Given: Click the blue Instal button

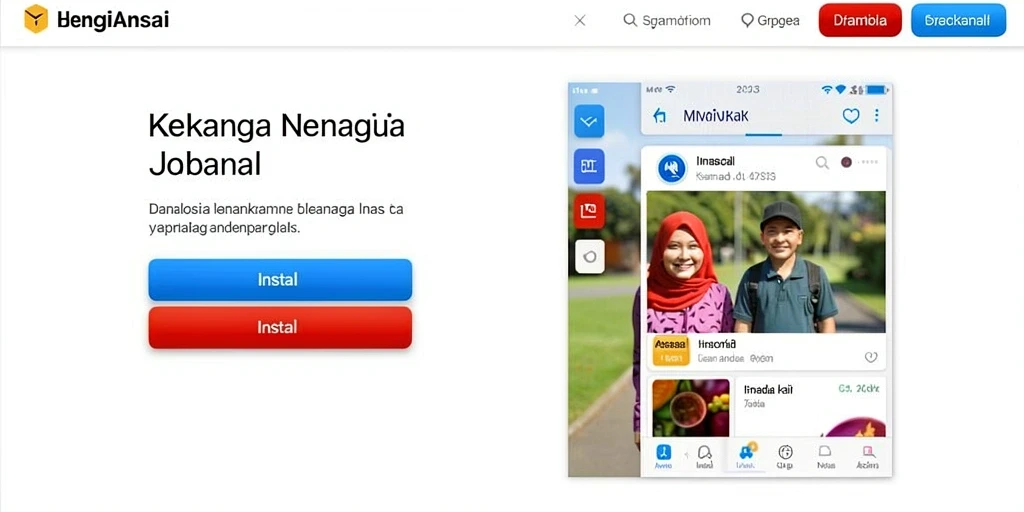Looking at the screenshot, I should 280,280.
